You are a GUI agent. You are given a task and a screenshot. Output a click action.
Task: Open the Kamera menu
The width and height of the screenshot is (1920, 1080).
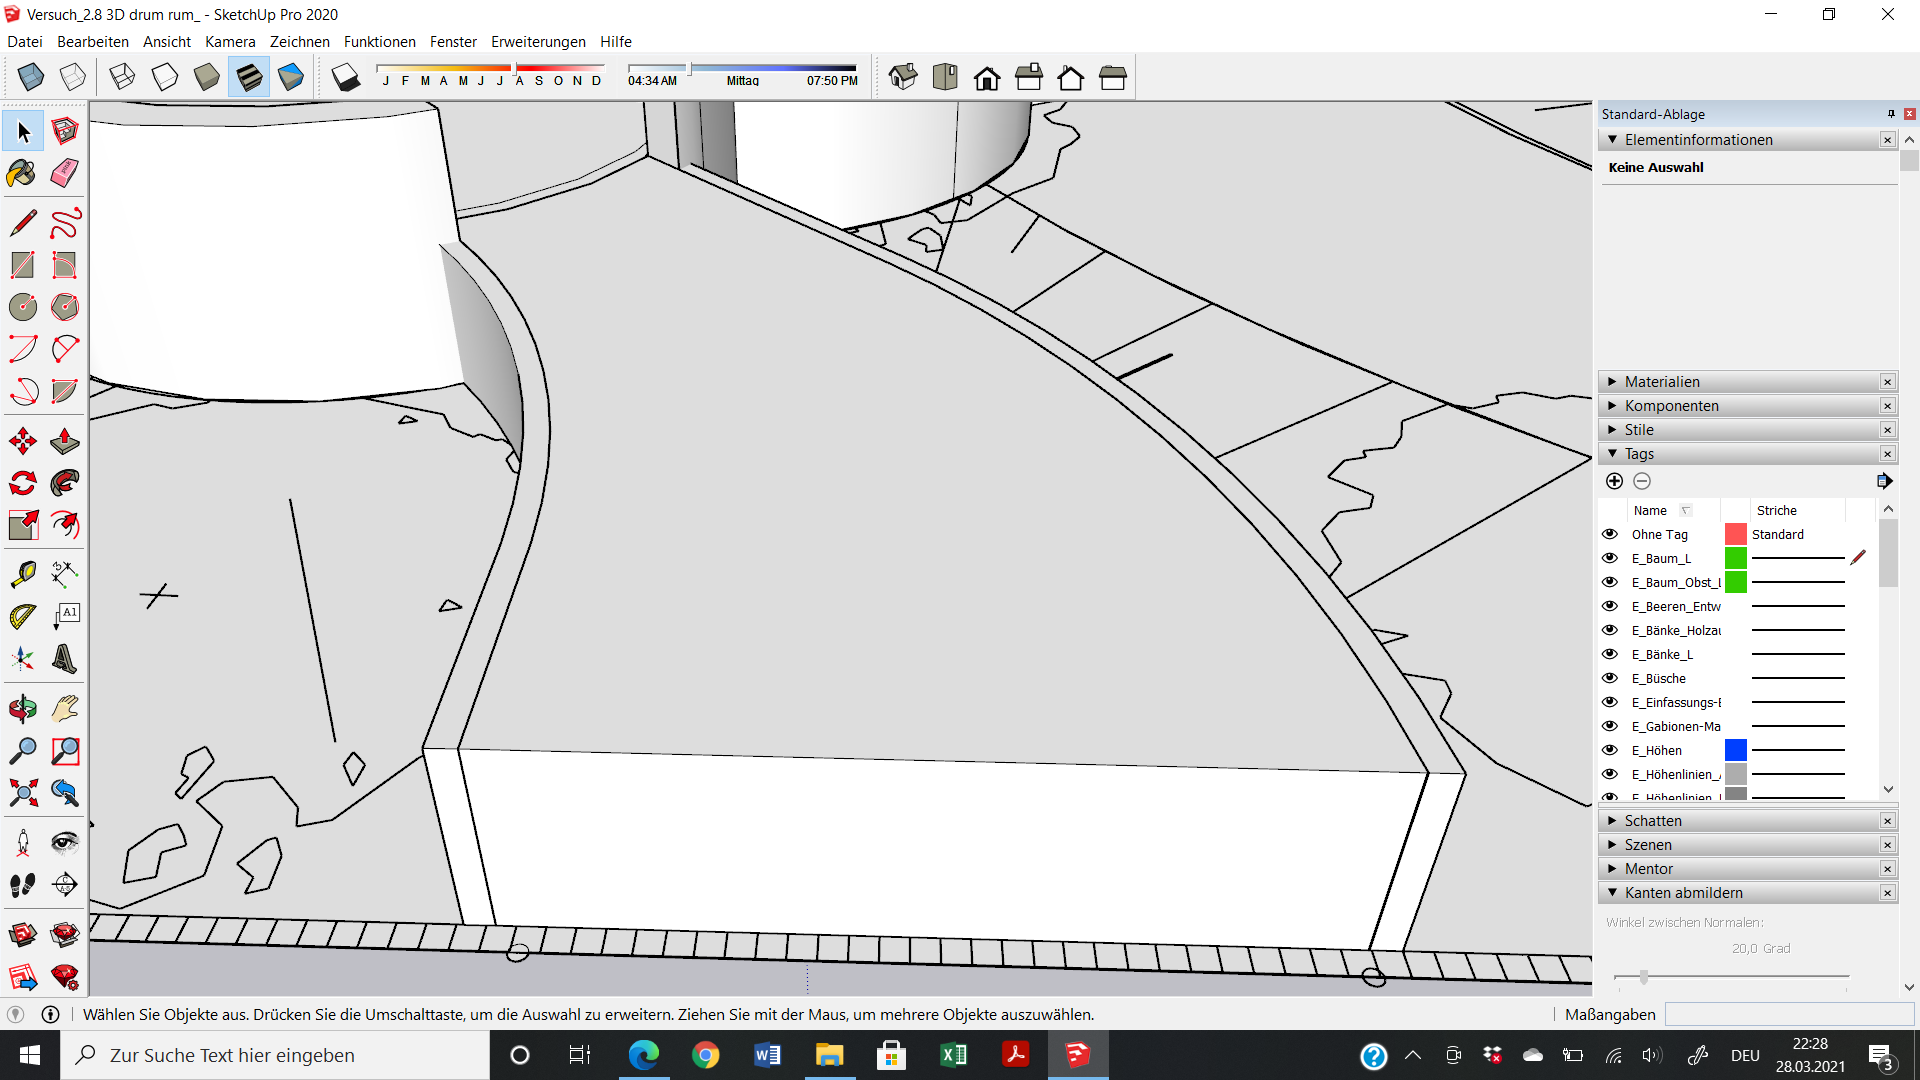(230, 41)
